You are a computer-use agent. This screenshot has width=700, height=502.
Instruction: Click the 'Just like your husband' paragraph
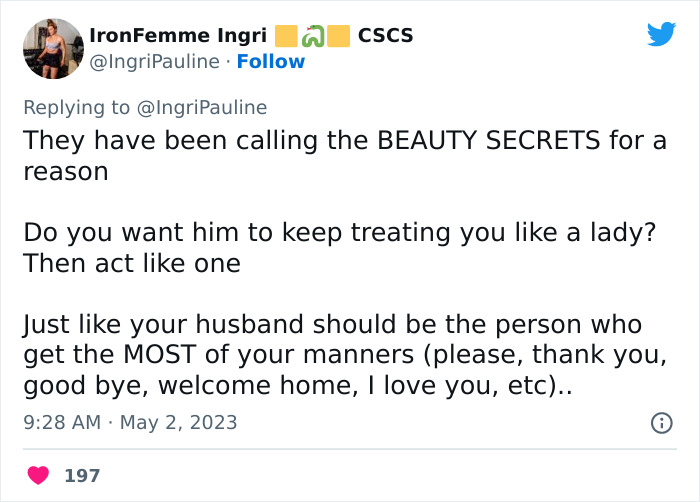[346, 355]
